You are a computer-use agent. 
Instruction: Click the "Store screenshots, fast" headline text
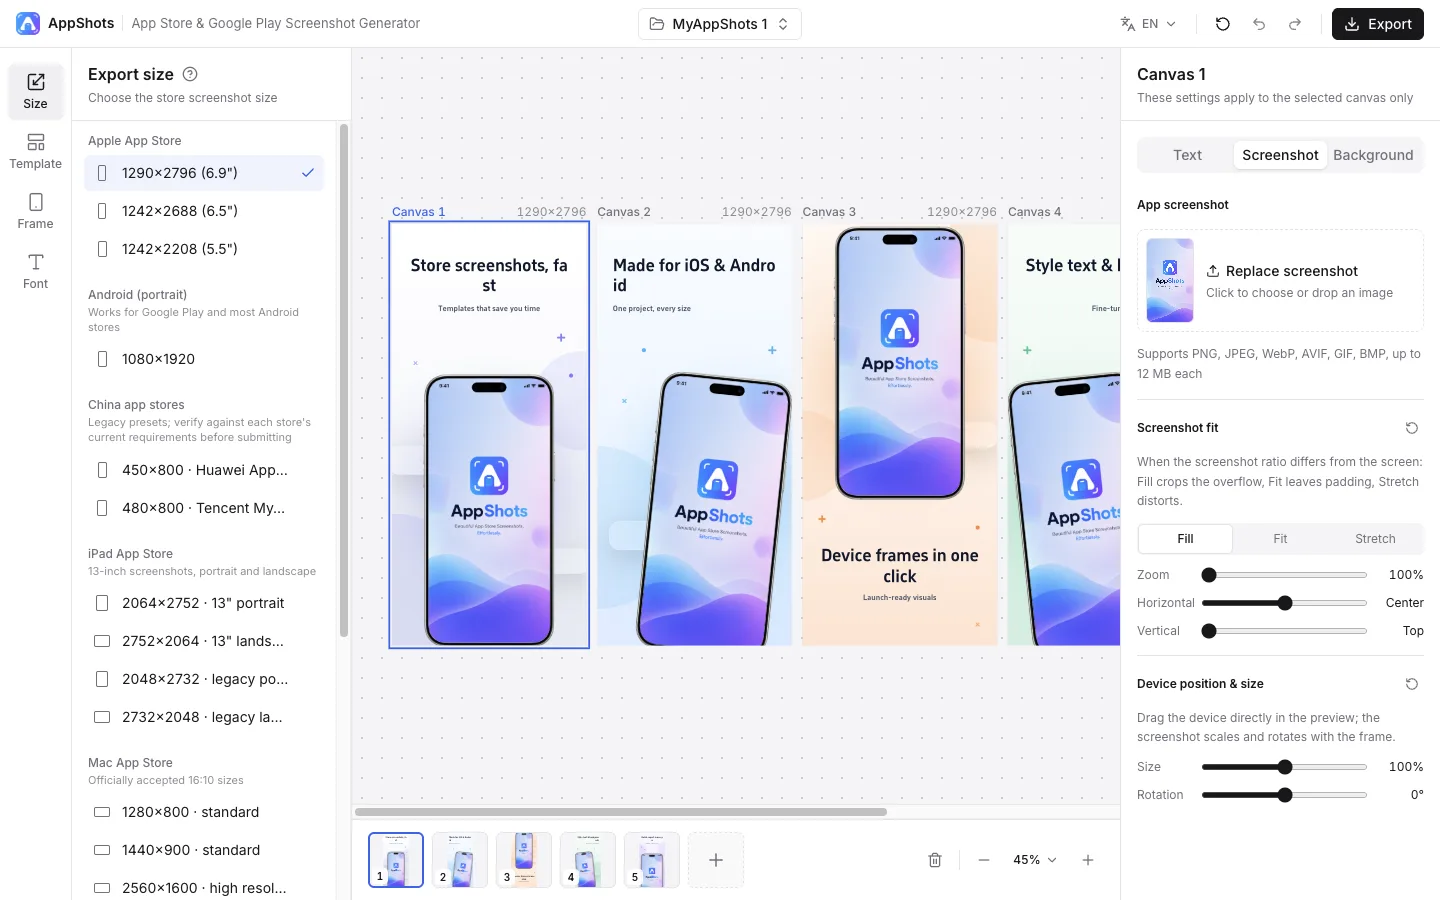tap(489, 275)
